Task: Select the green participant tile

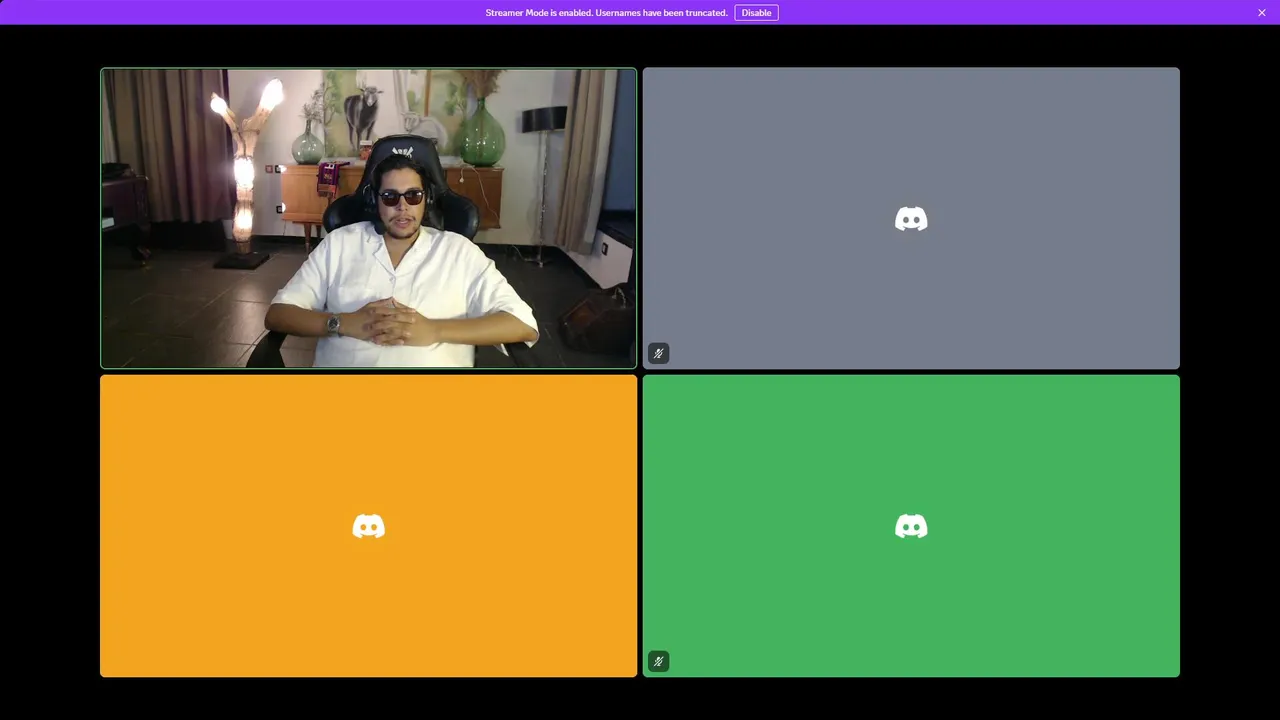Action: (x=911, y=526)
